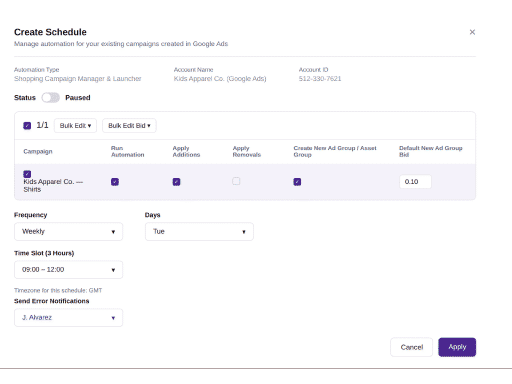Click the 1/1 selection count
Image resolution: width=512 pixels, height=384 pixels.
[42, 125]
